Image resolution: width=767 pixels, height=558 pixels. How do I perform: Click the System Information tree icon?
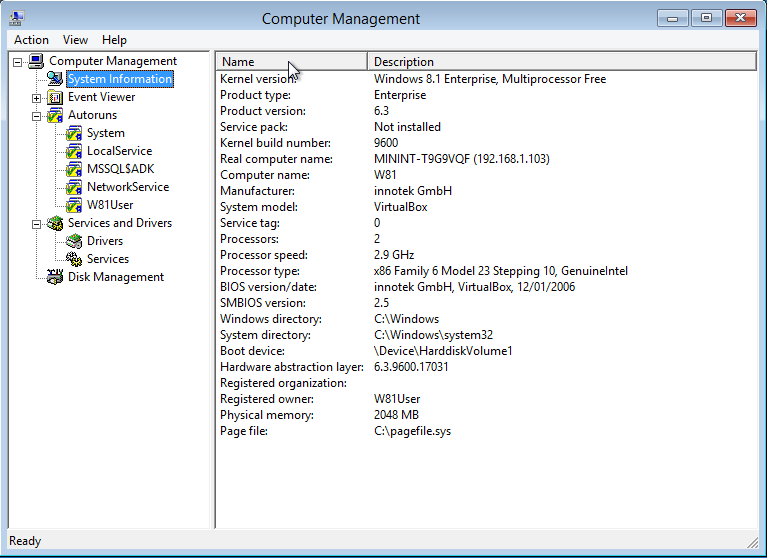click(55, 79)
